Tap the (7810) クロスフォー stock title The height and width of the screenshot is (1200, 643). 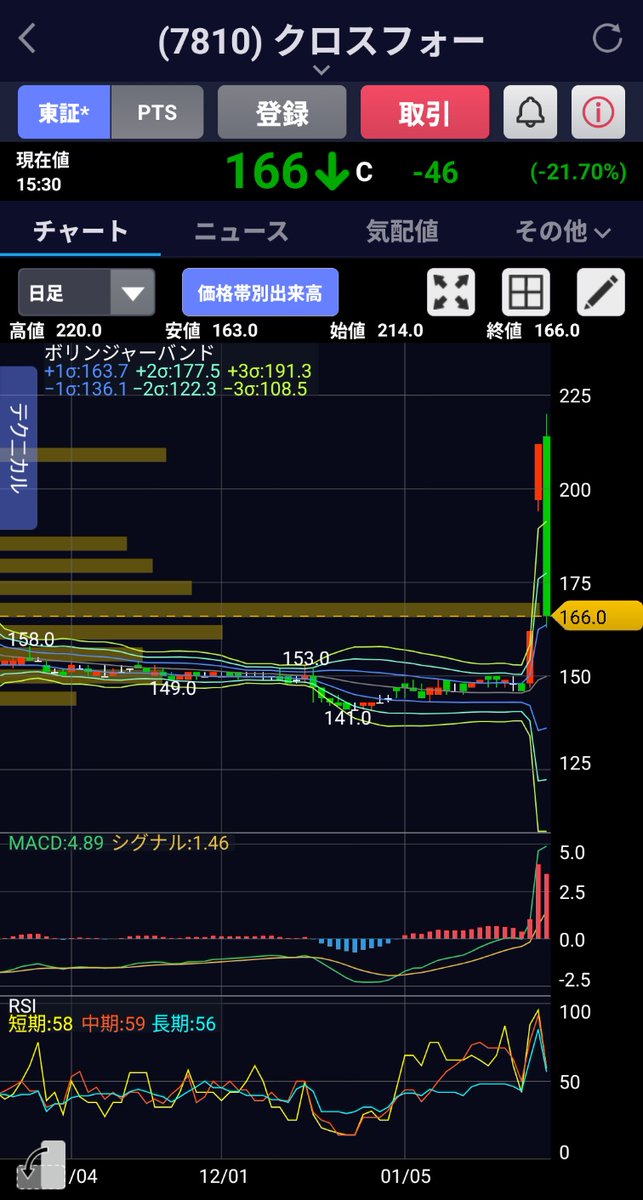coord(321,40)
